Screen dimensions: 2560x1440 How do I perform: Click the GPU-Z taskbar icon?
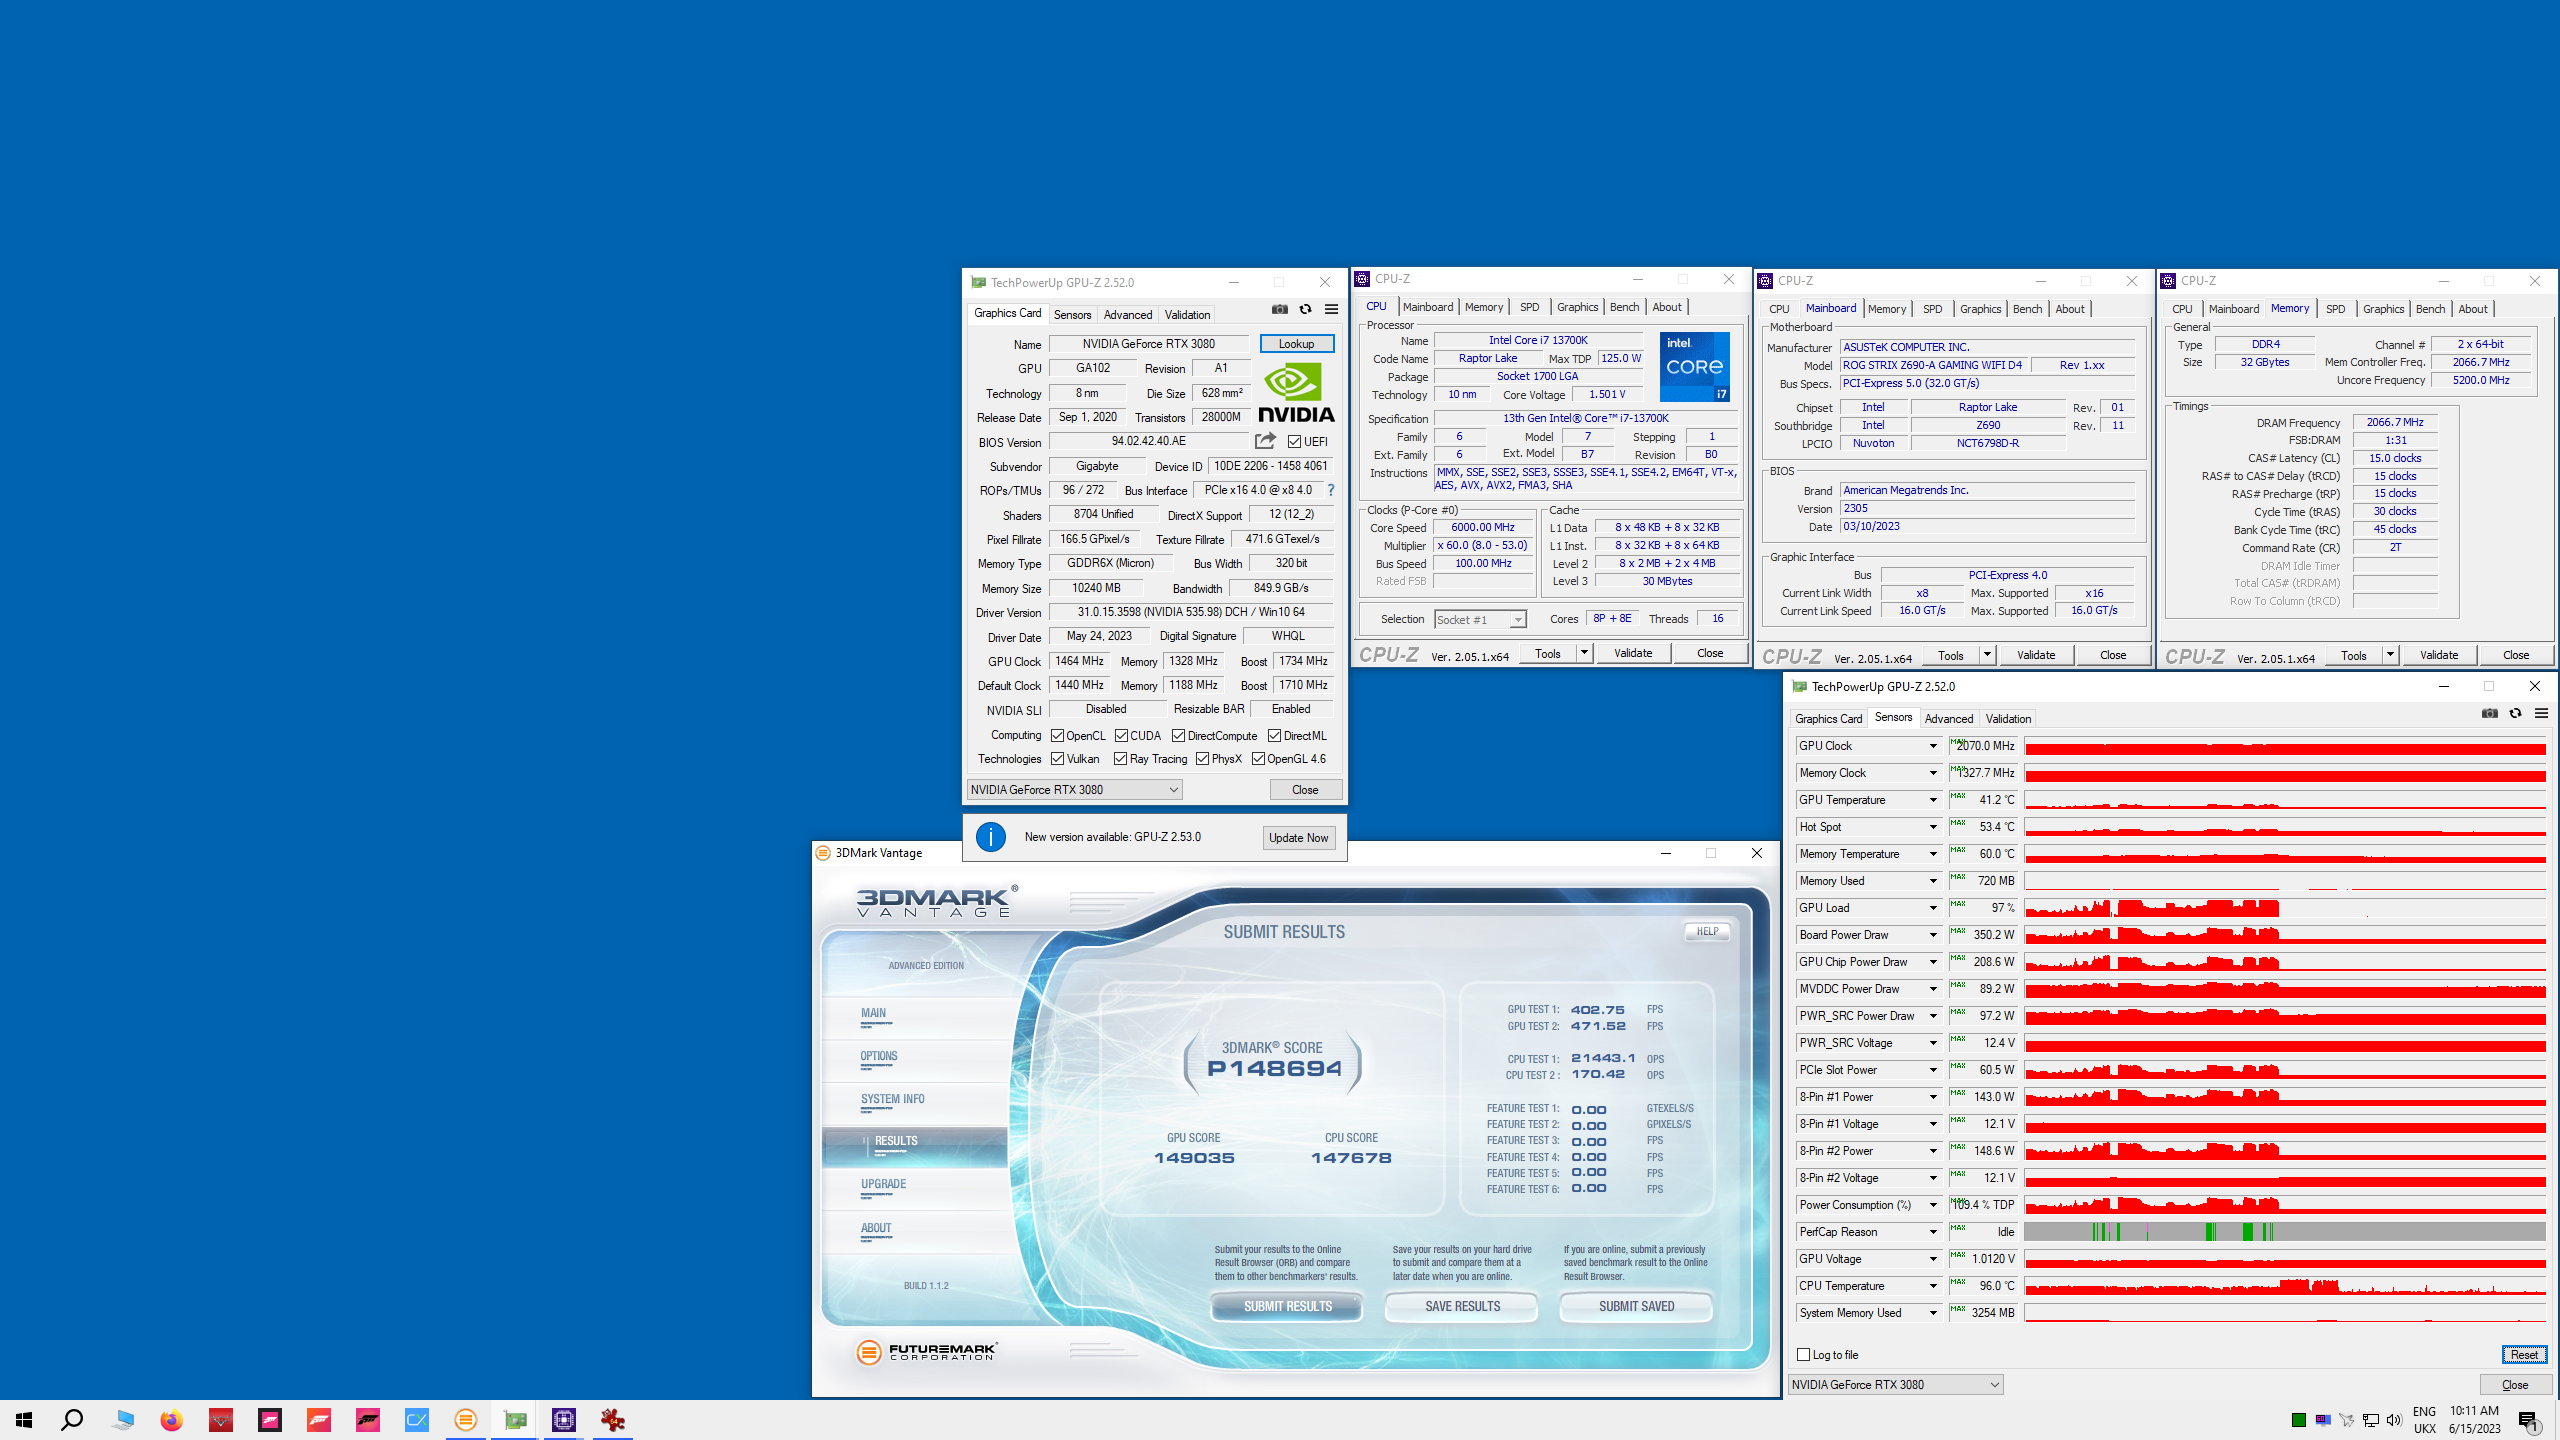point(515,1420)
